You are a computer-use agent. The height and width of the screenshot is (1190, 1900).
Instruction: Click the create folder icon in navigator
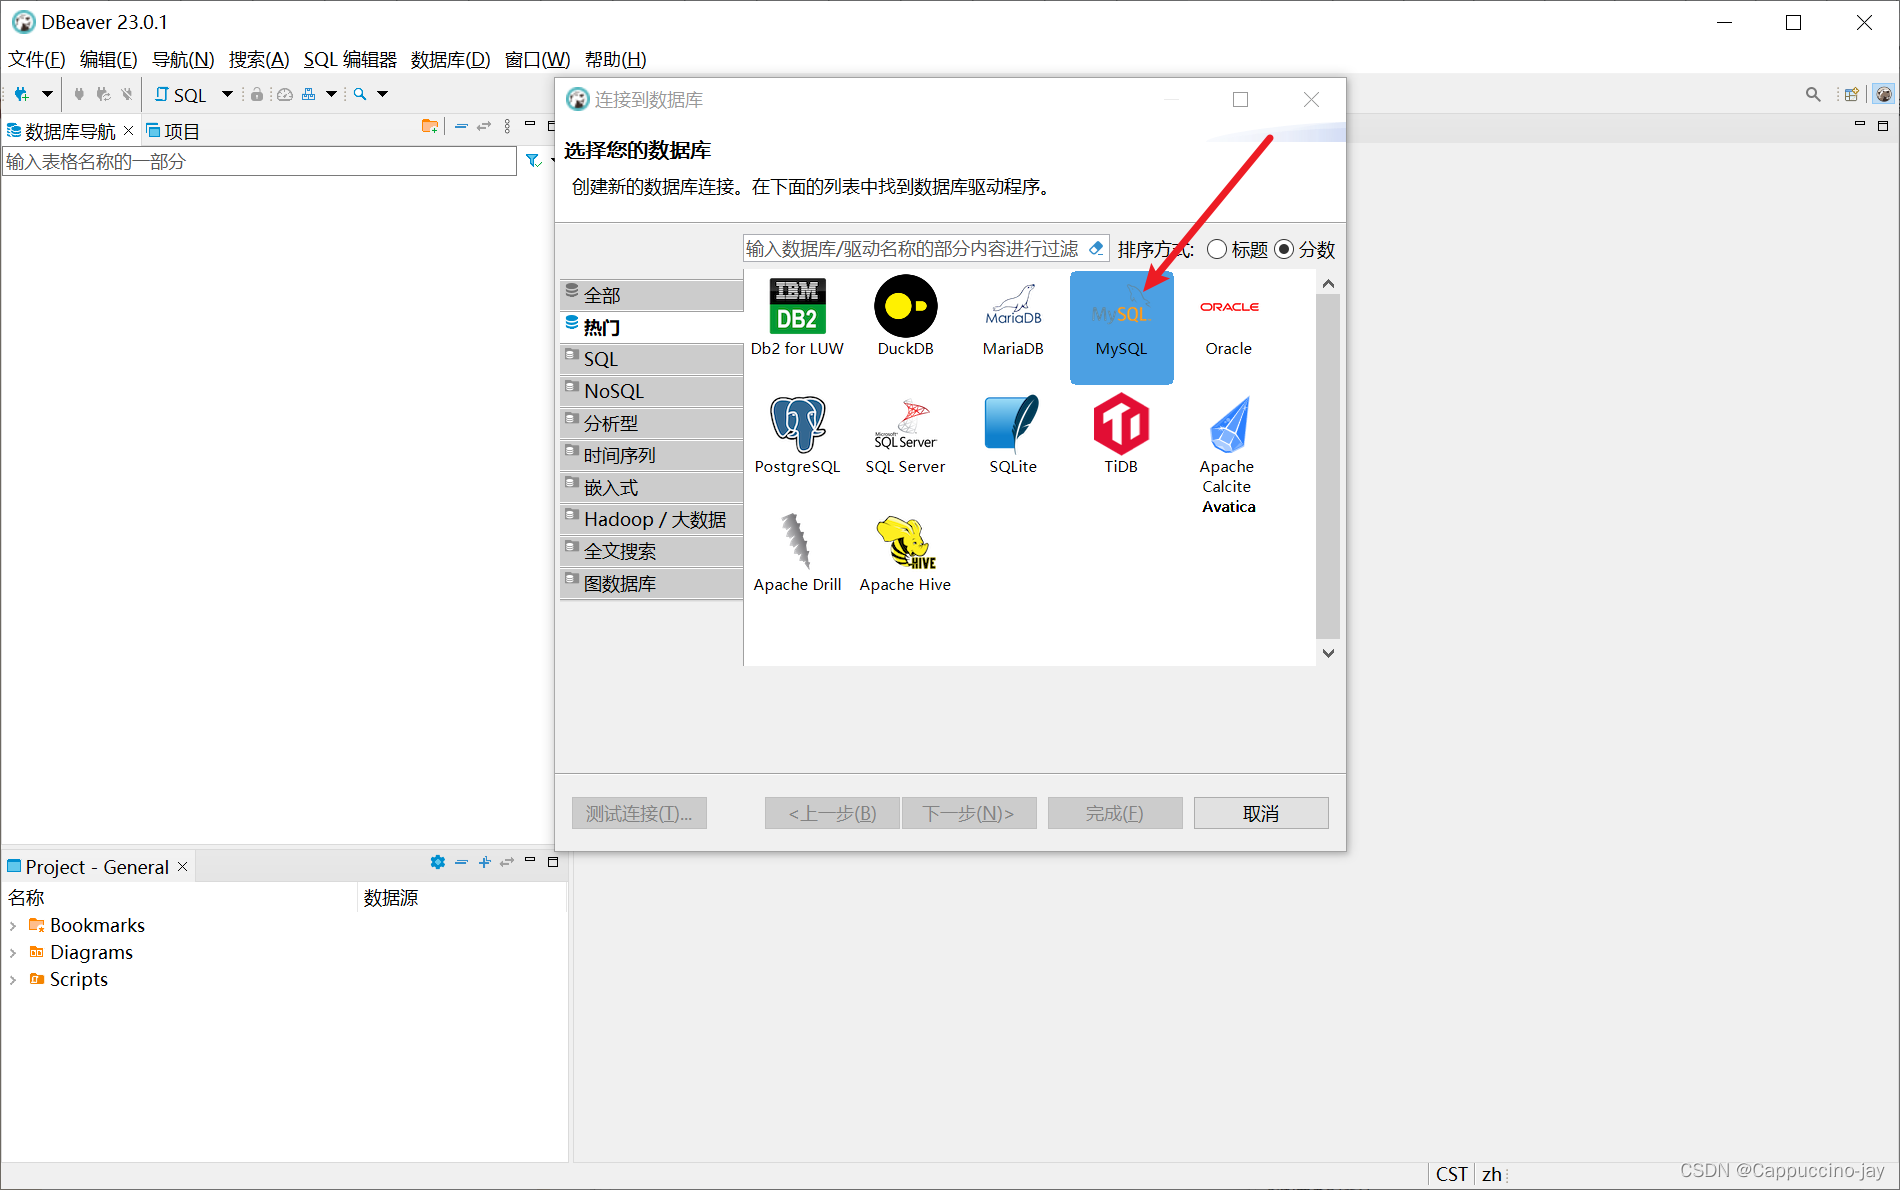tap(430, 126)
